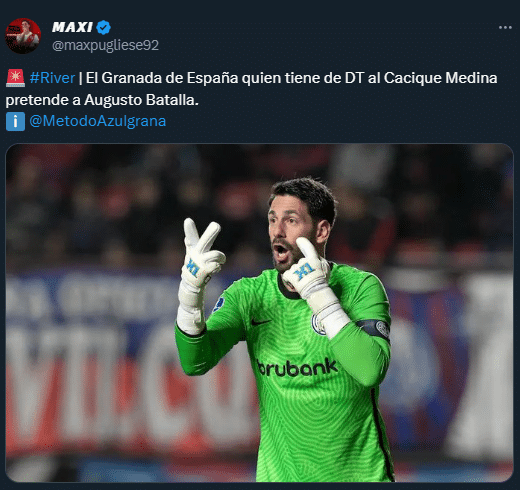Viewport: 520px width, 490px height.
Task: Open the goalkeeper photo in full view
Action: (259, 313)
